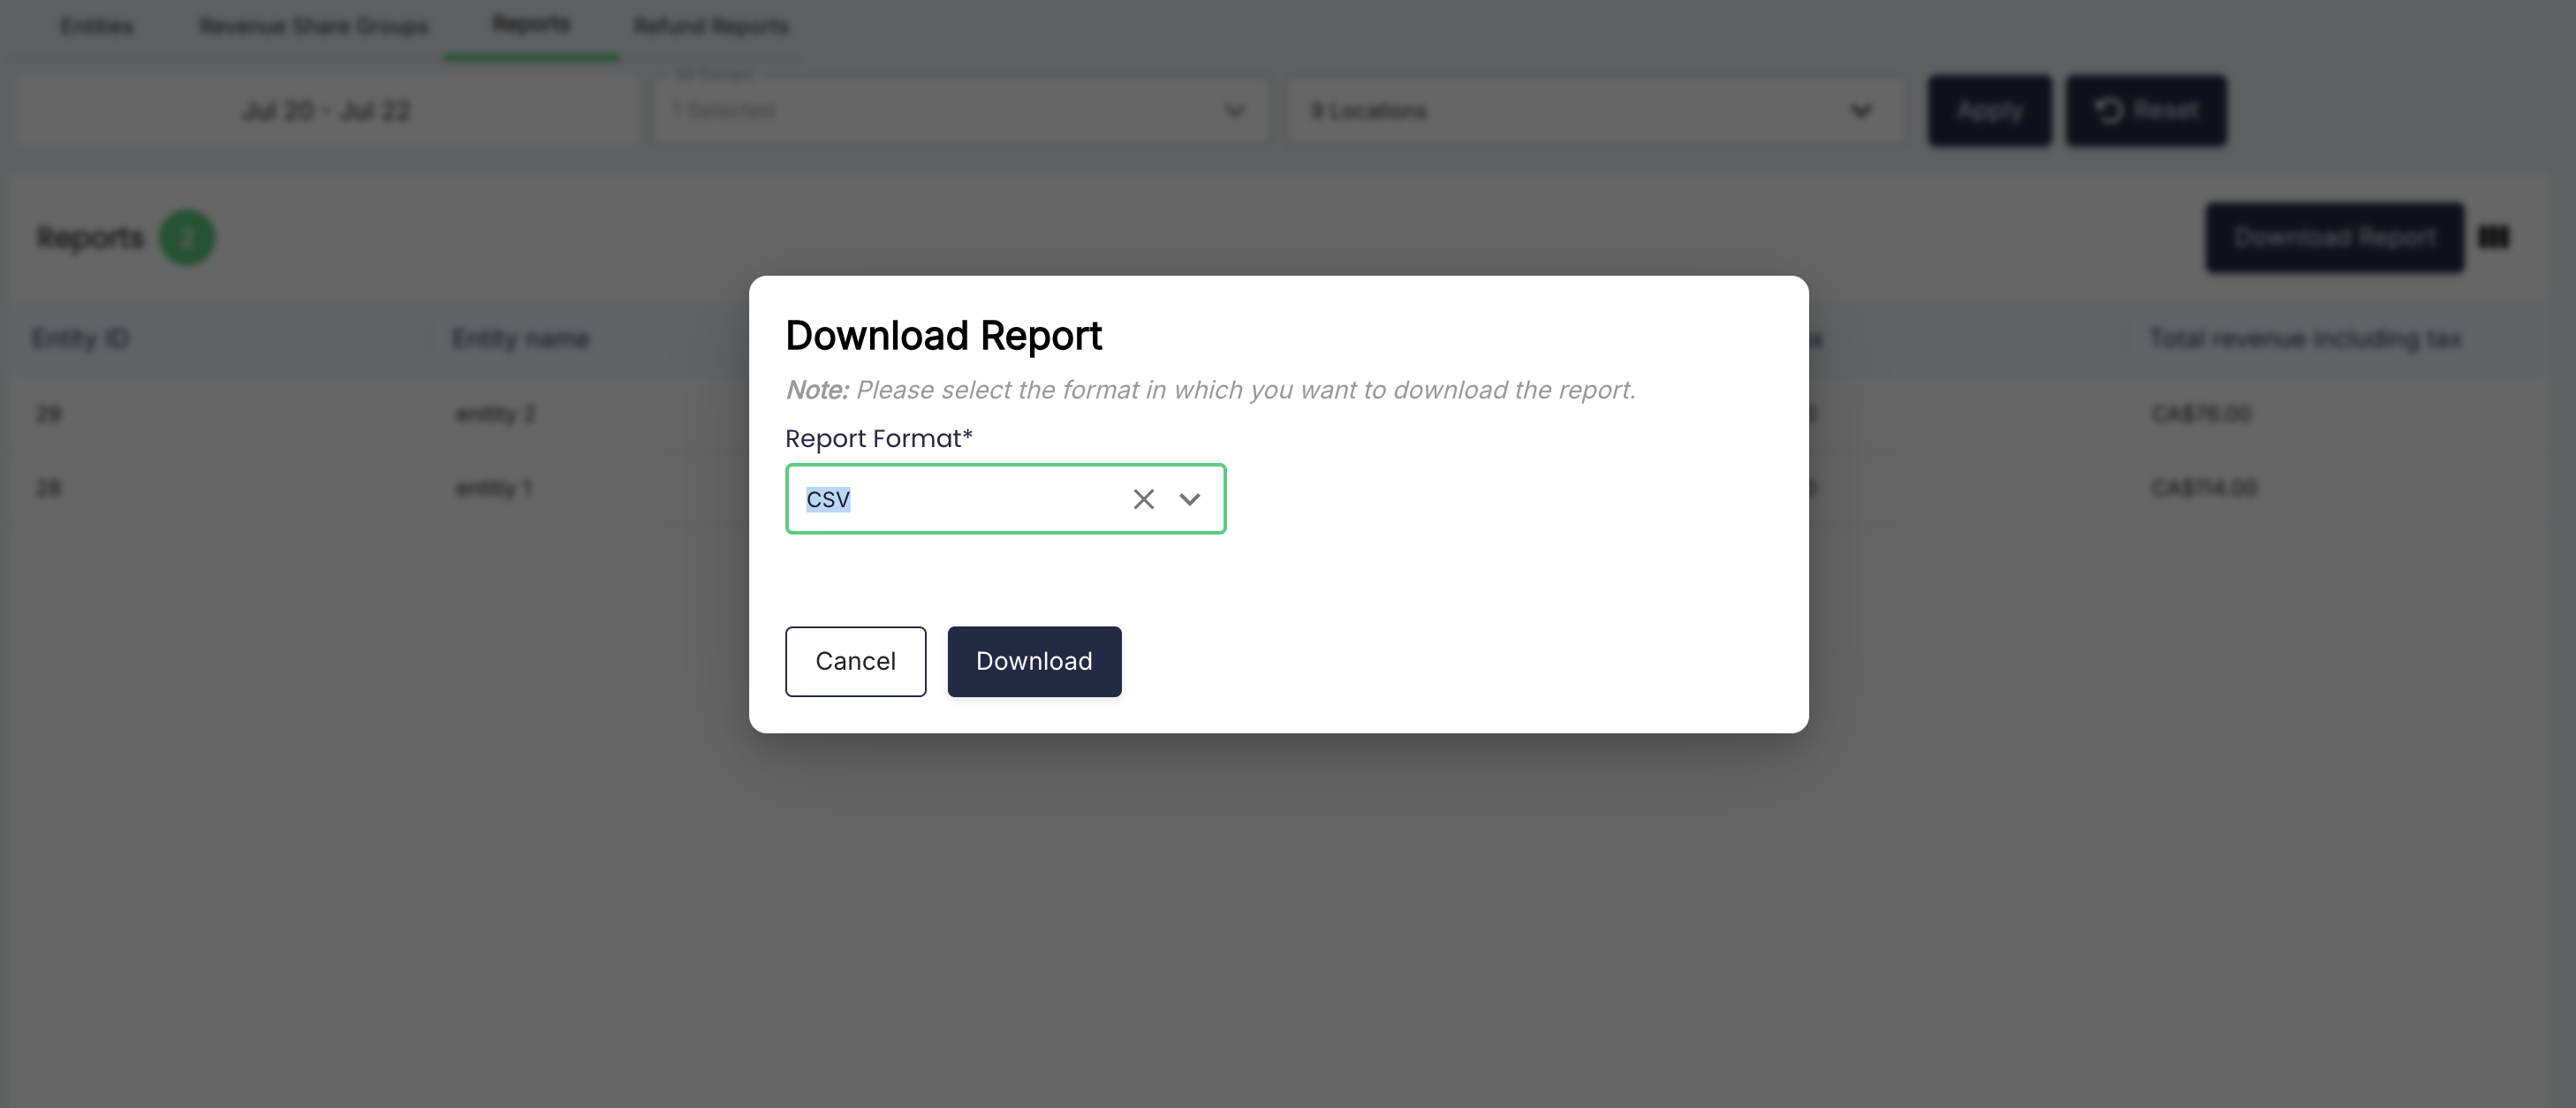Image resolution: width=2576 pixels, height=1108 pixels.
Task: Select Entity ID 28 cell
Action: click(48, 488)
